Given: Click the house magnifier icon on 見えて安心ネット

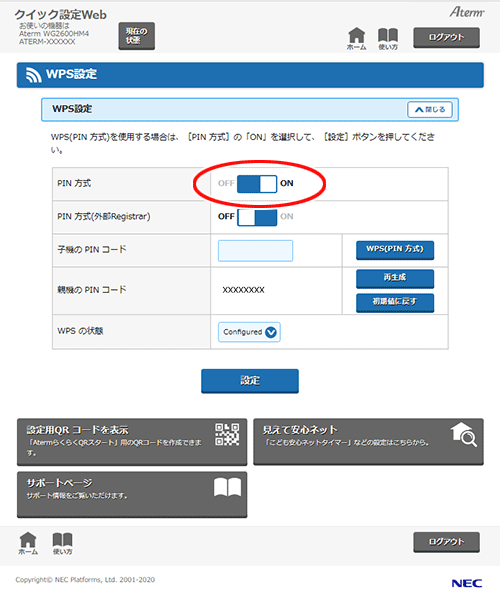Looking at the screenshot, I should [x=464, y=434].
